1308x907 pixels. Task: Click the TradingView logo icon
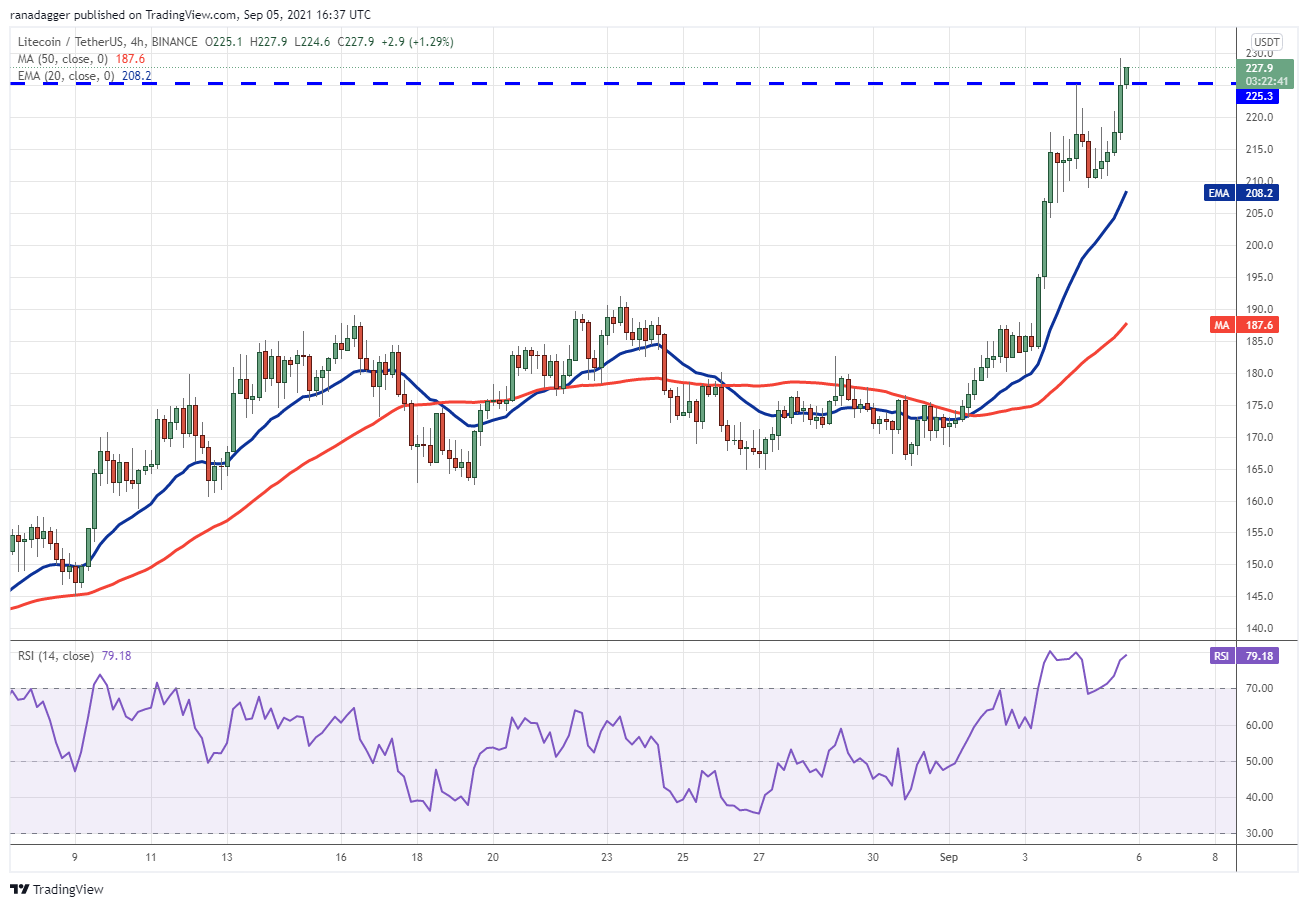click(20, 889)
